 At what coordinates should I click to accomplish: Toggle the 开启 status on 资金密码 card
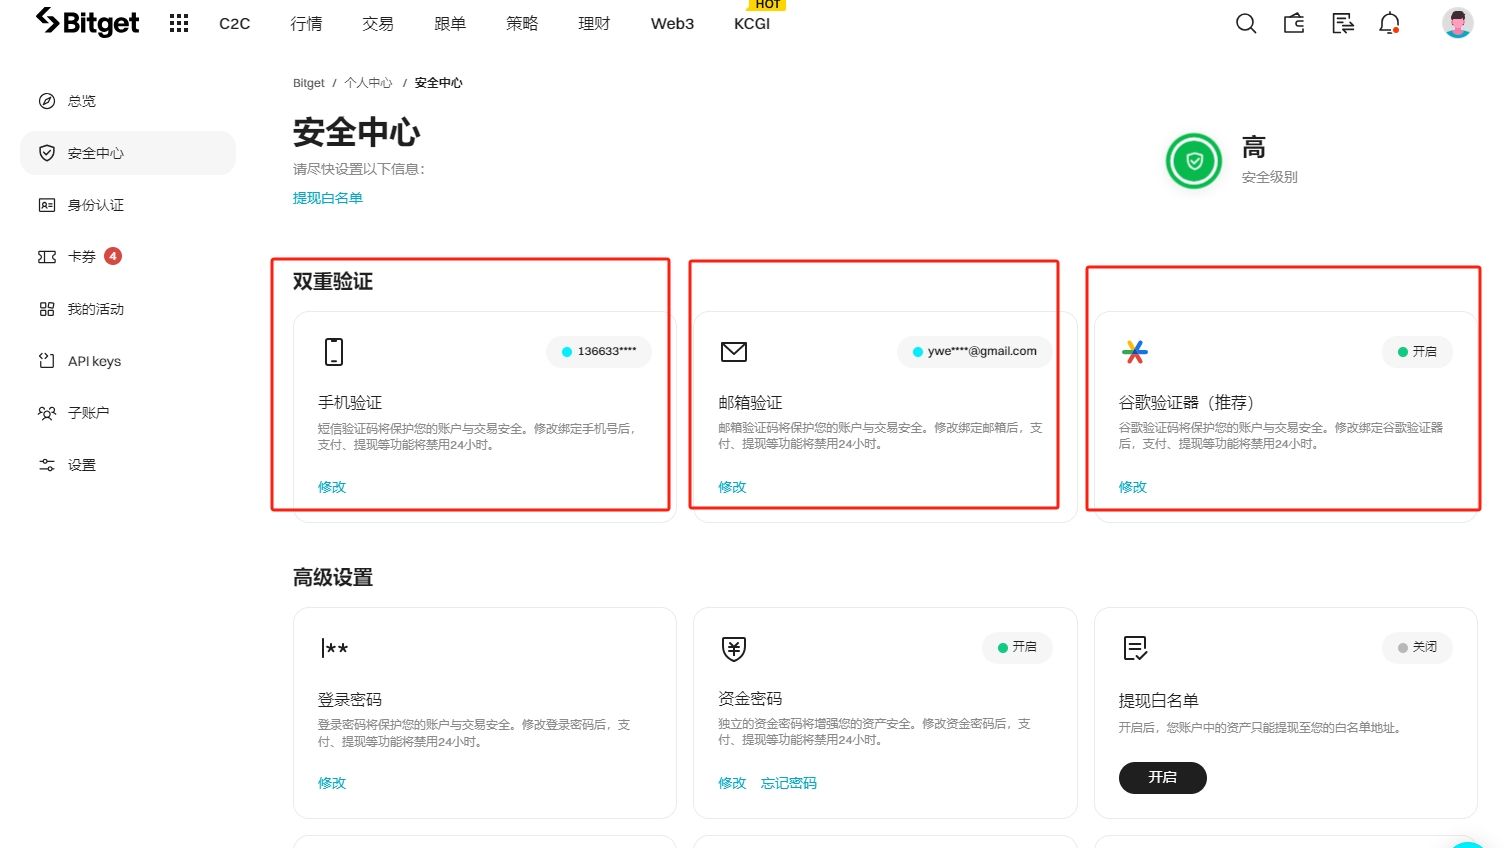click(x=1017, y=647)
